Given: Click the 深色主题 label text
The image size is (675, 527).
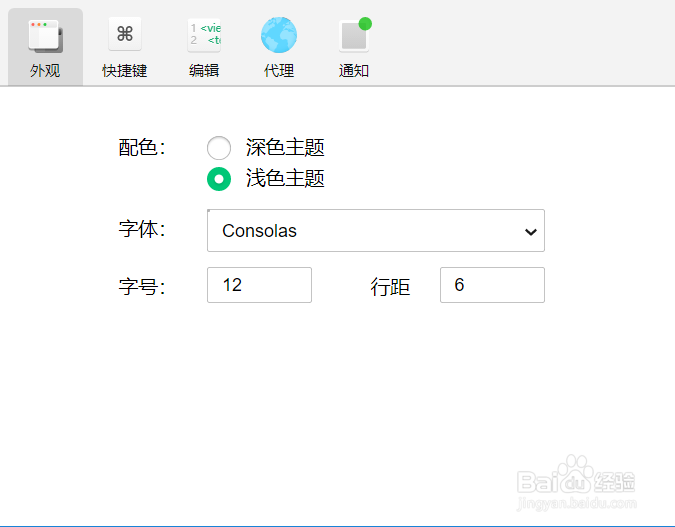Looking at the screenshot, I should tap(285, 147).
